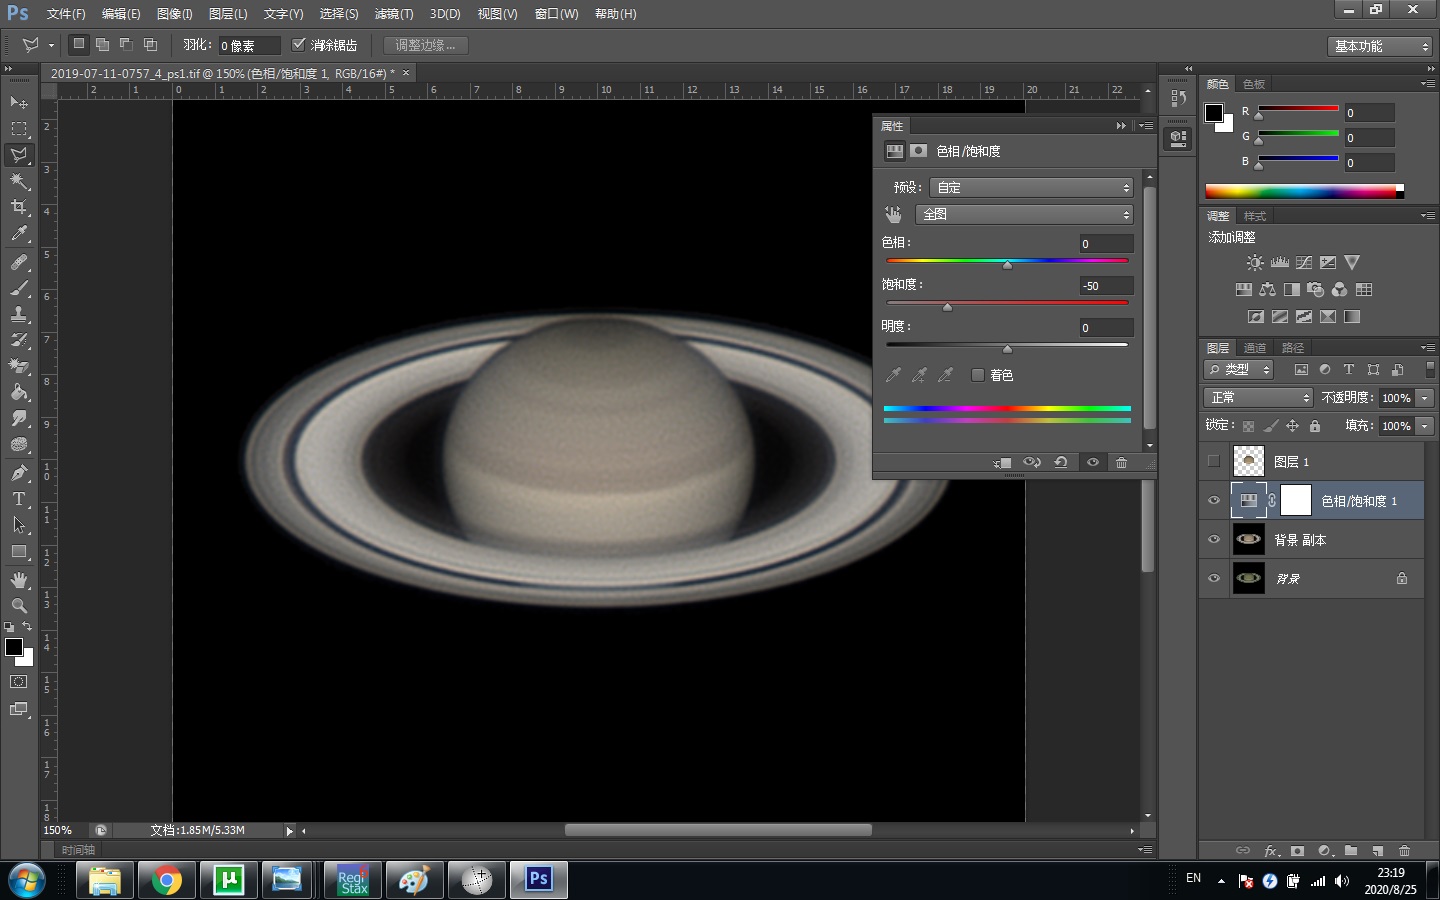Viewport: 1440px width, 900px height.
Task: Open the 填充 fill dropdown arrow
Action: click(1425, 426)
